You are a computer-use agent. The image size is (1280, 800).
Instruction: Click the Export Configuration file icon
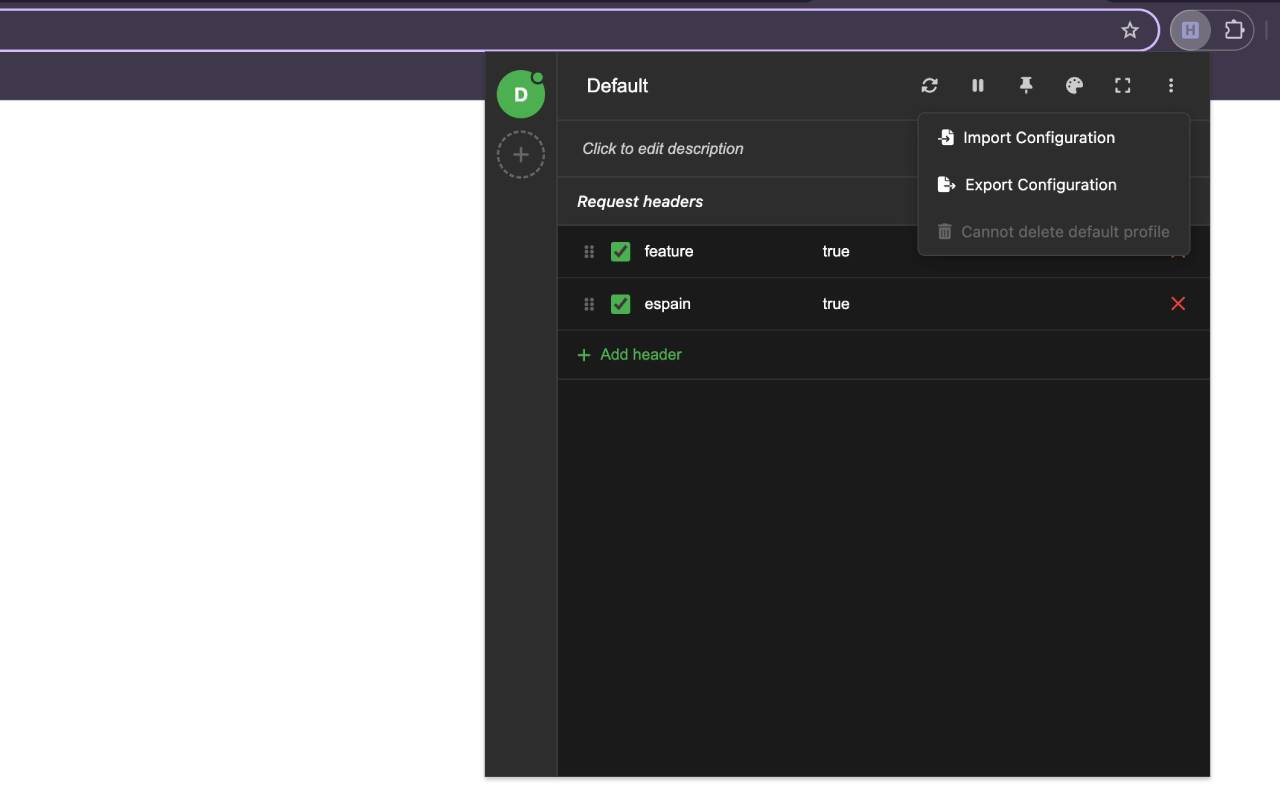pos(946,185)
